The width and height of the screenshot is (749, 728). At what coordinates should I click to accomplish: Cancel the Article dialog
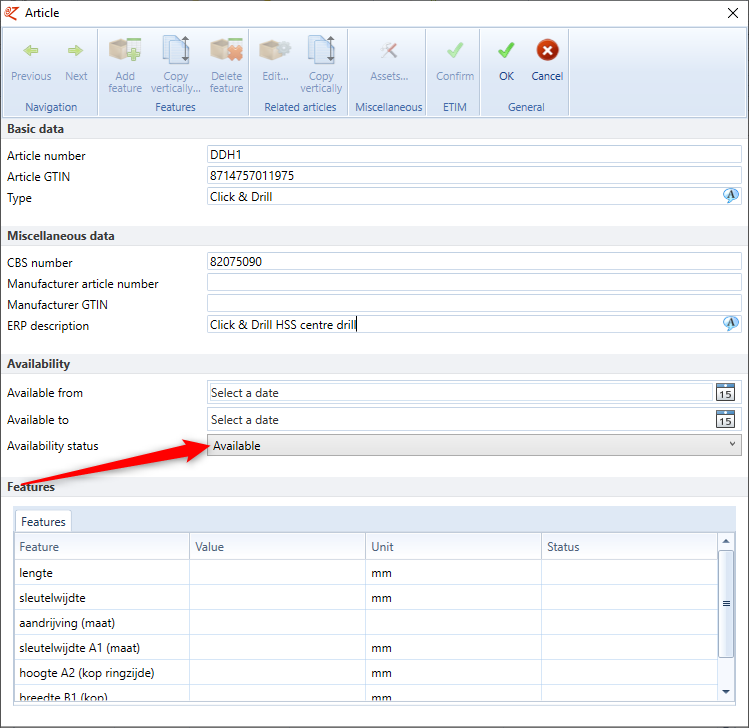[x=547, y=61]
